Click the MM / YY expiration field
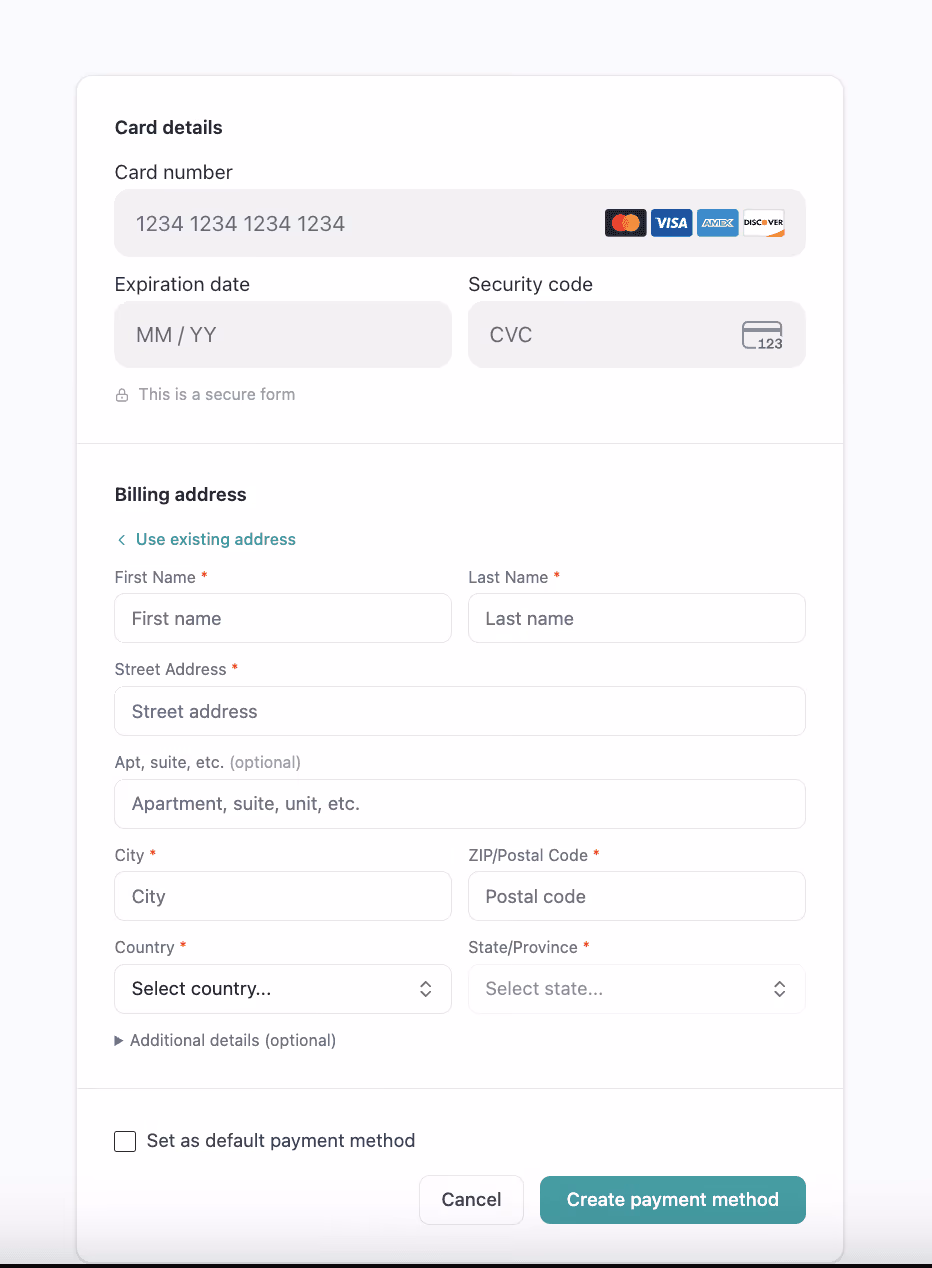932x1268 pixels. pyautogui.click(x=283, y=335)
